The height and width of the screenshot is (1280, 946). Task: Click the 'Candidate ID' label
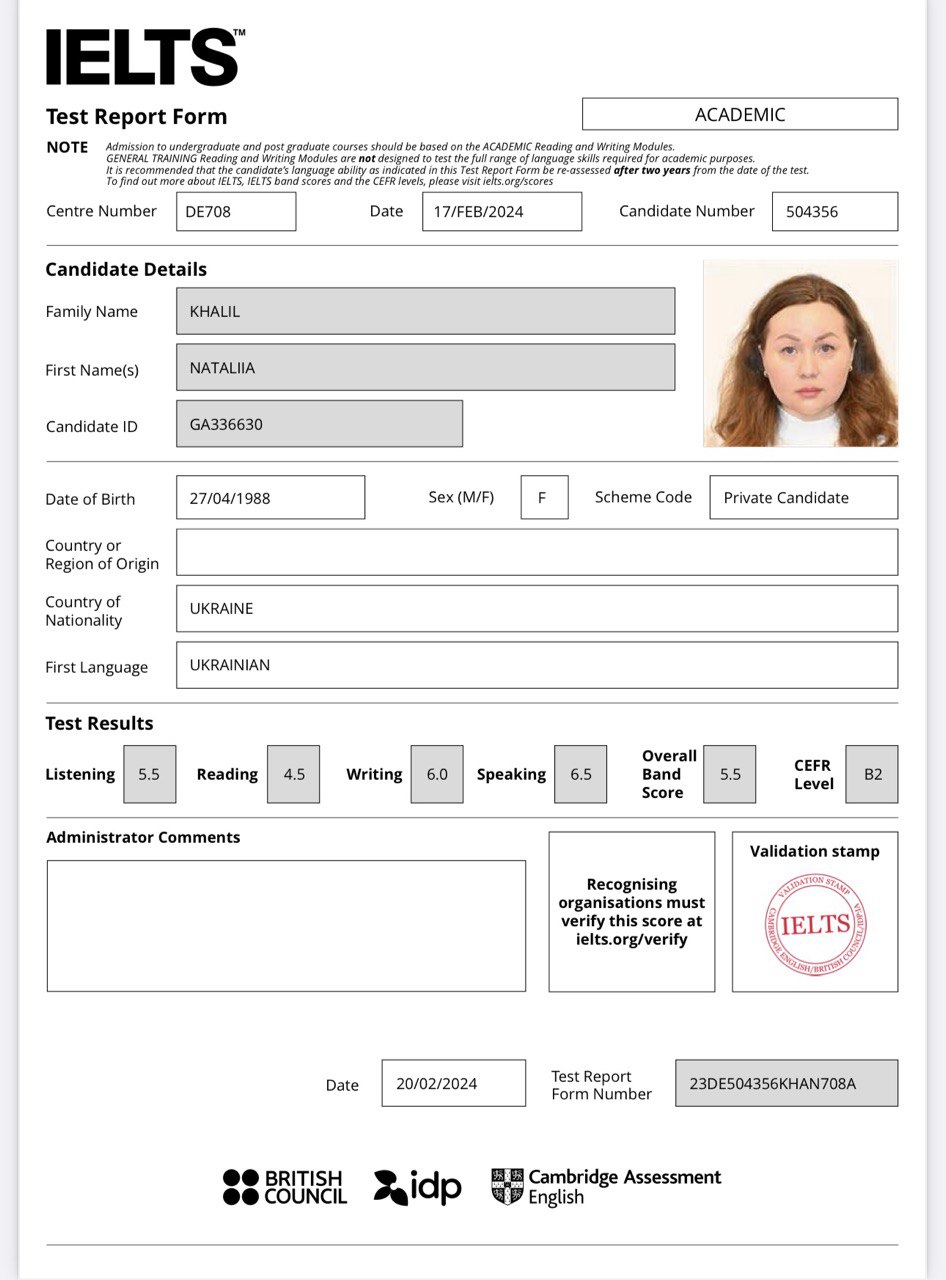[92, 426]
